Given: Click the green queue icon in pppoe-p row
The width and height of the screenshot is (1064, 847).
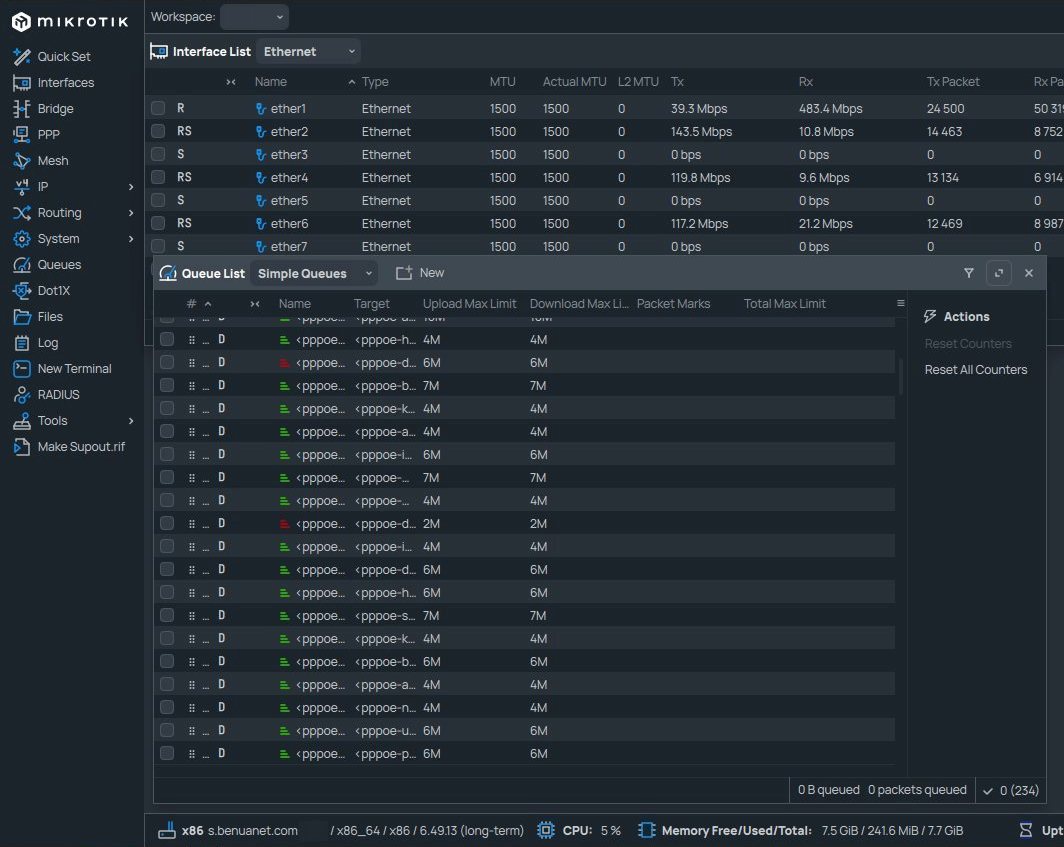Looking at the screenshot, I should coord(285,754).
